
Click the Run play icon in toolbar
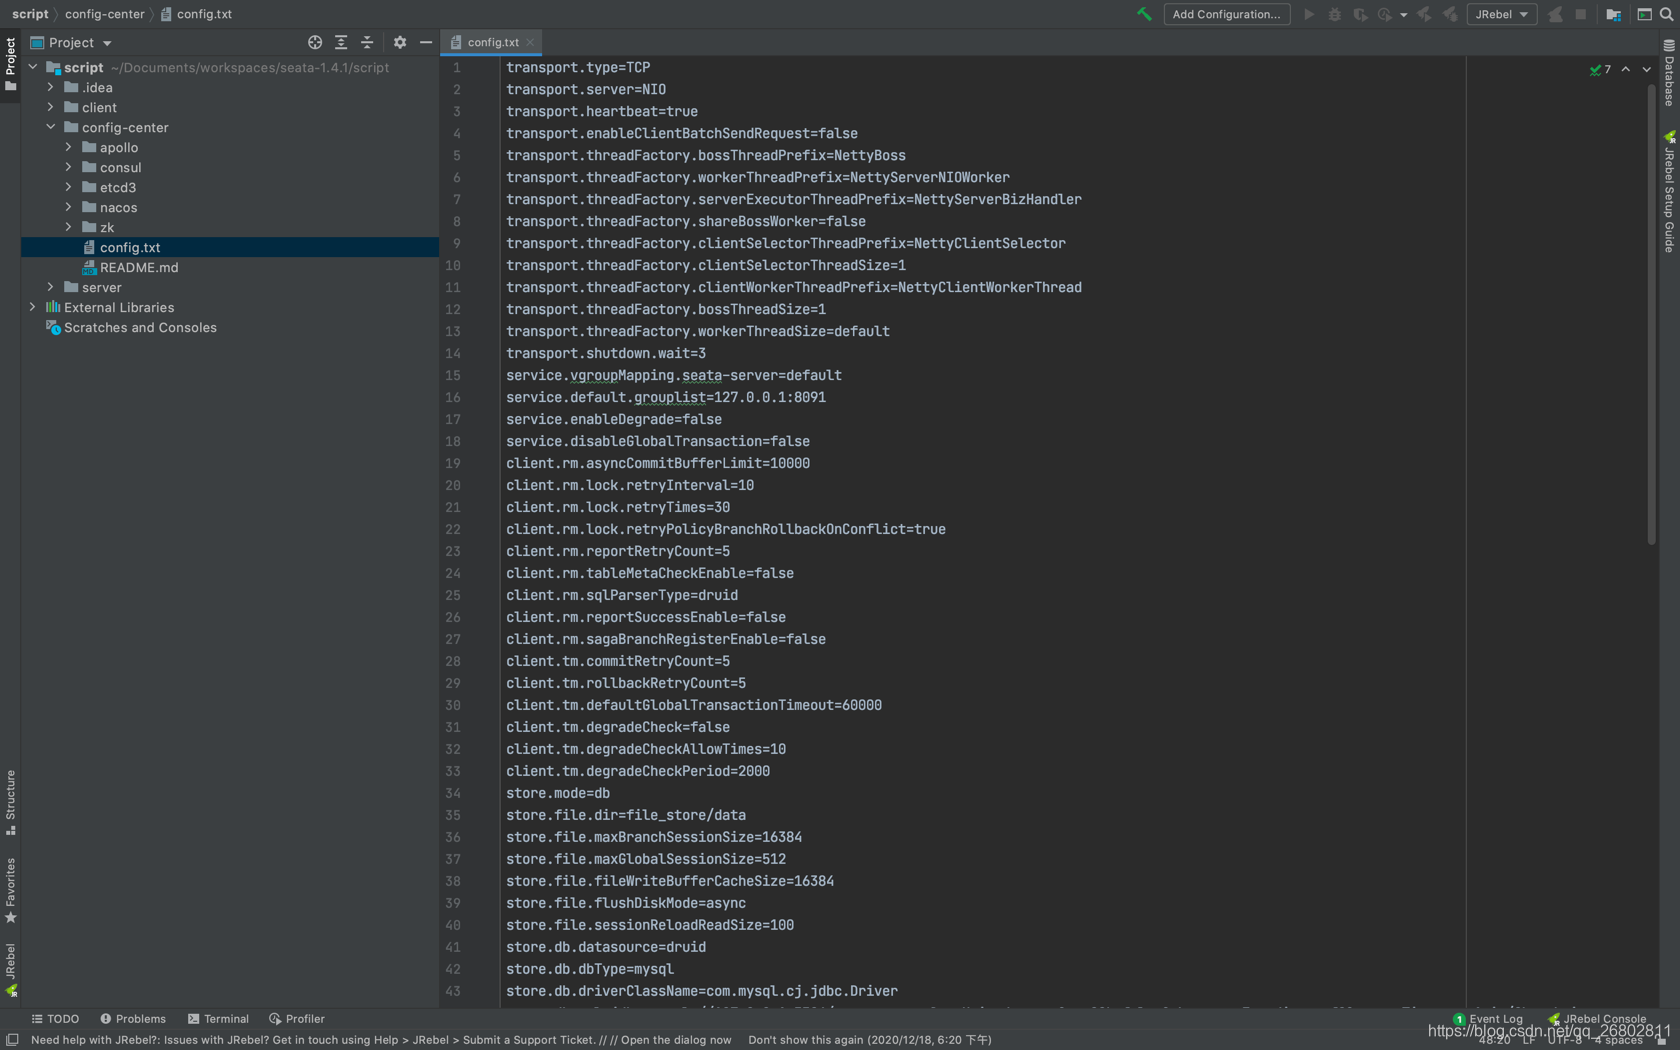(1308, 14)
